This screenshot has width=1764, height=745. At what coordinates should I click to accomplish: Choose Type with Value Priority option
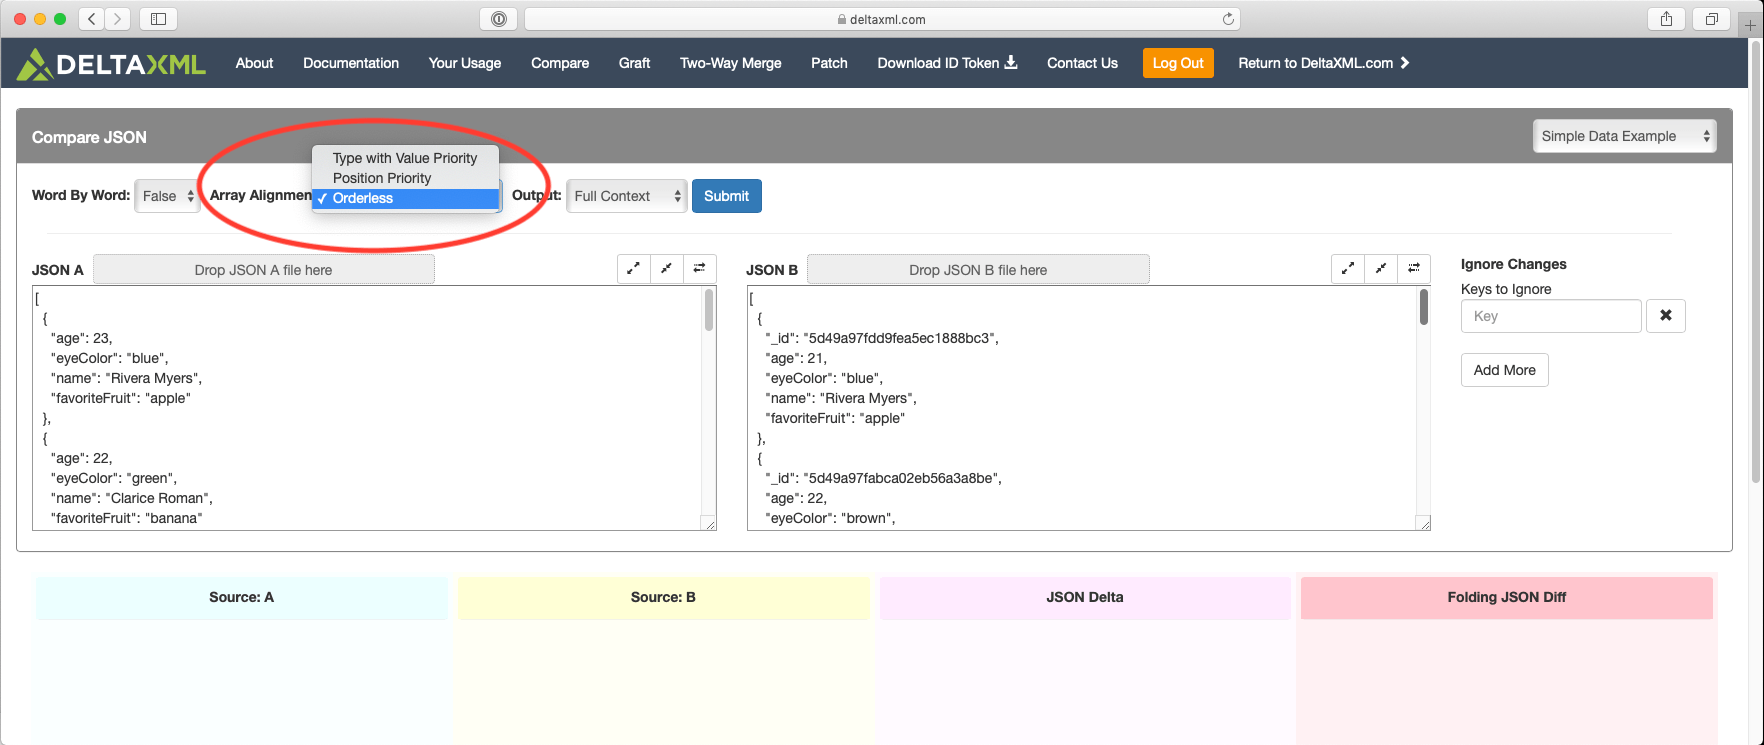pyautogui.click(x=405, y=158)
